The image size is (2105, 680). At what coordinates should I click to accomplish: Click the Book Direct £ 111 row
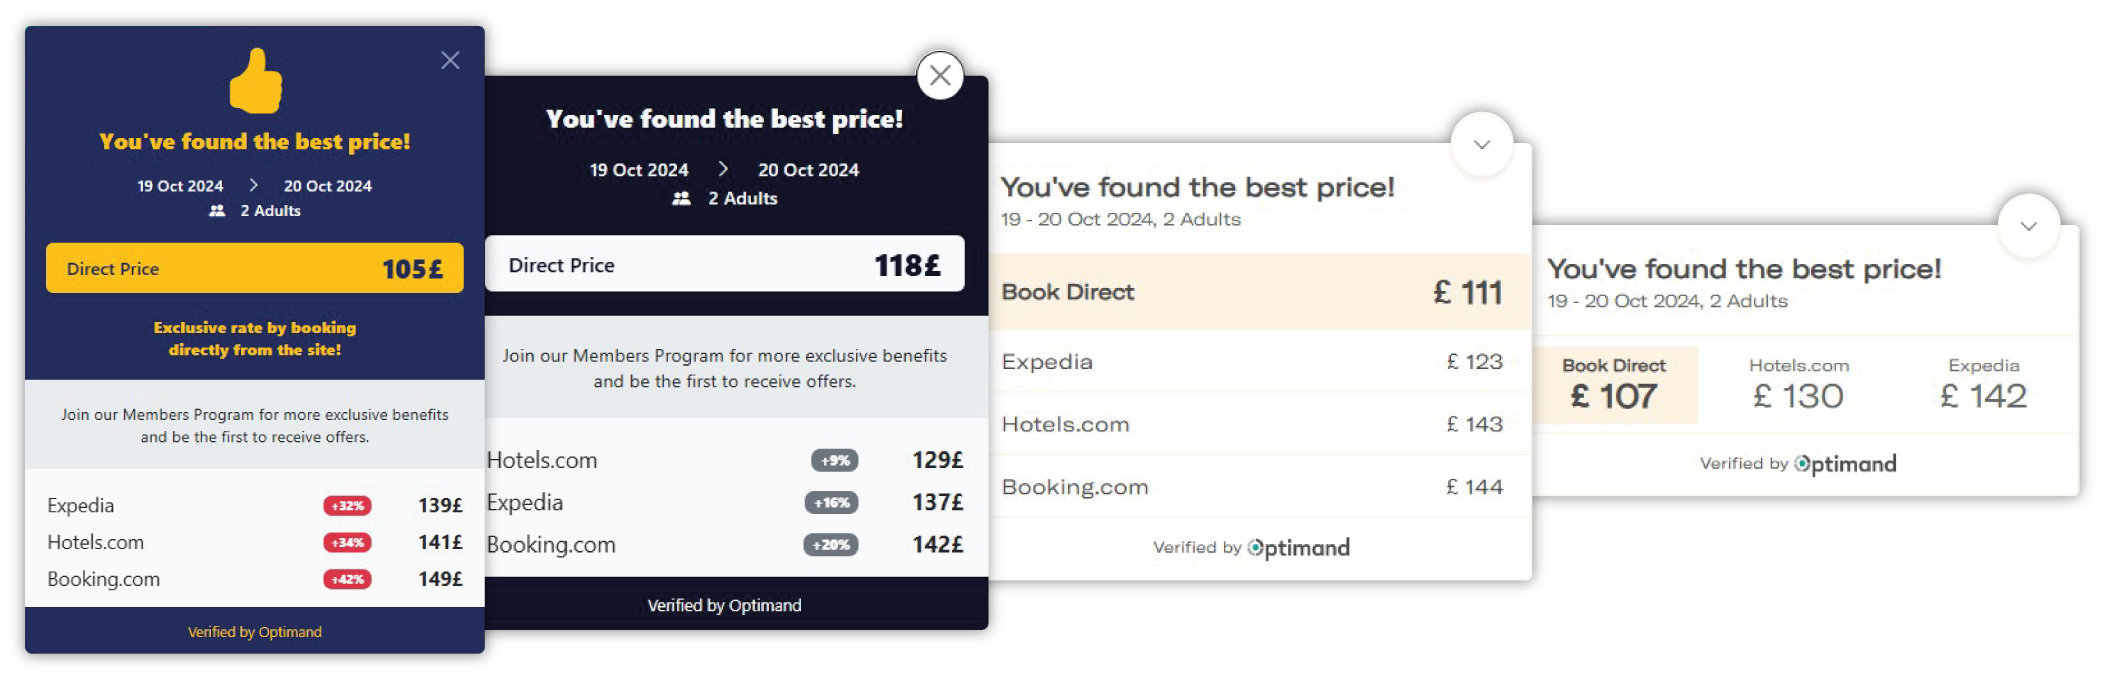tap(1259, 292)
